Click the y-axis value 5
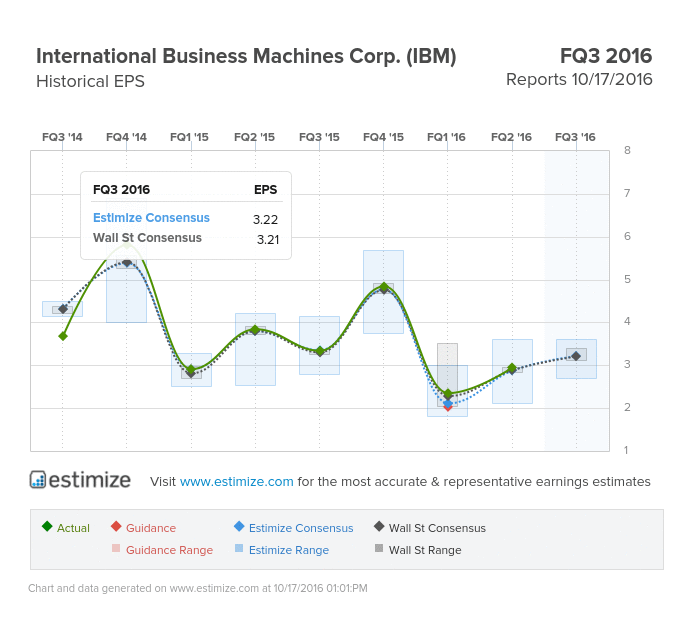This screenshot has width=685, height=620. coord(627,279)
